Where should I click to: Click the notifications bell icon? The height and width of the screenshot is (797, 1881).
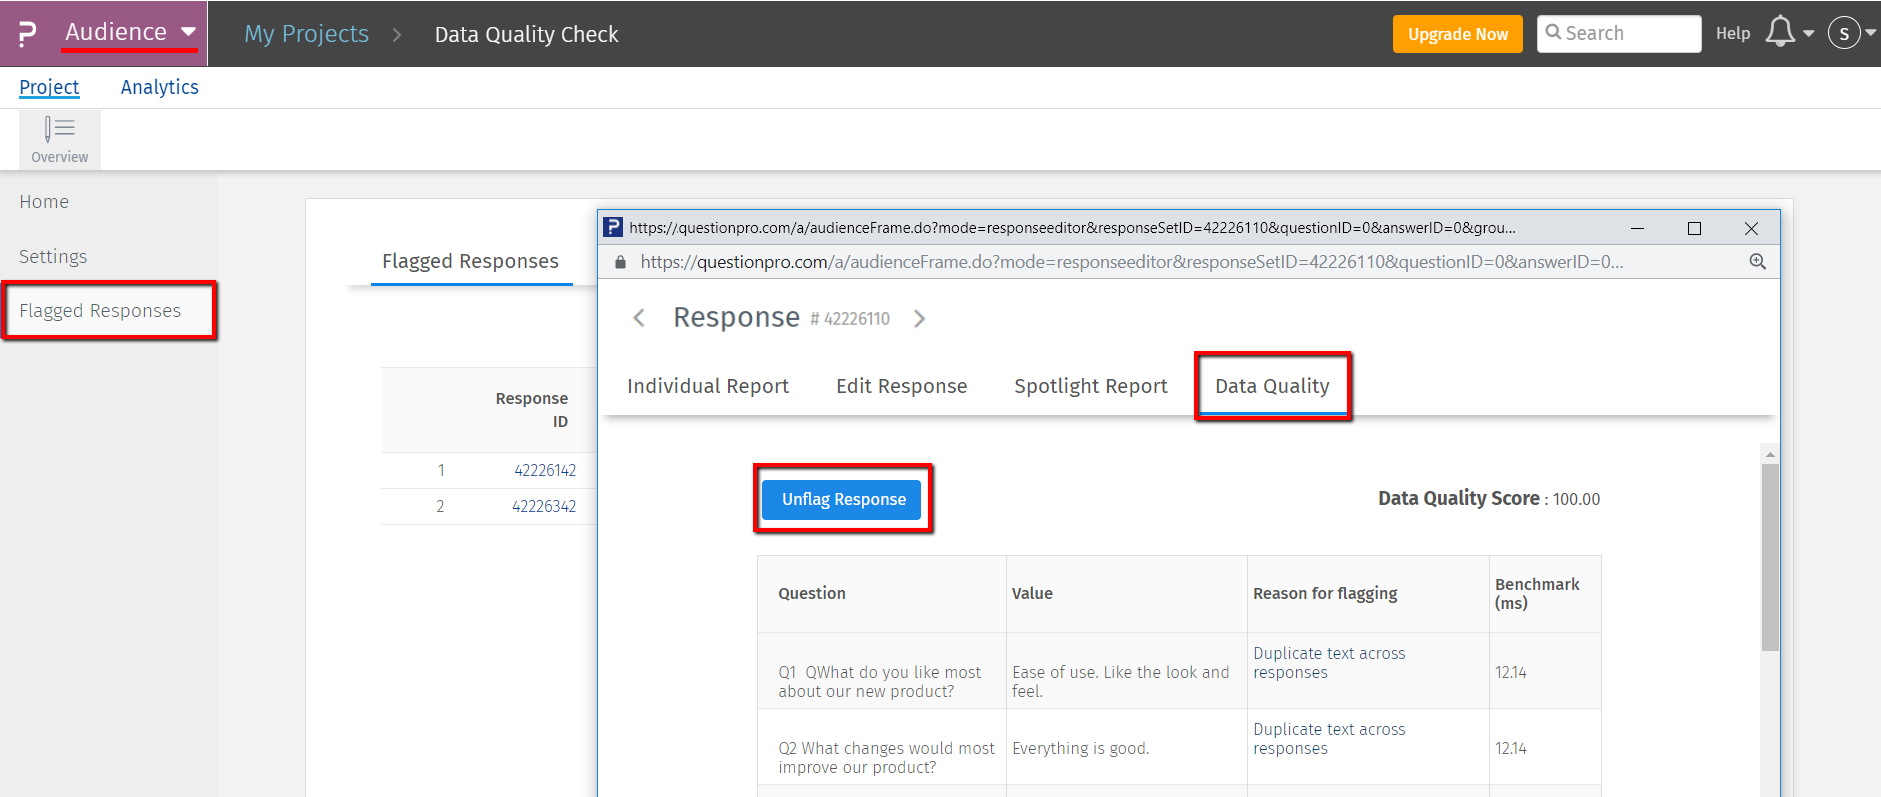[x=1780, y=33]
